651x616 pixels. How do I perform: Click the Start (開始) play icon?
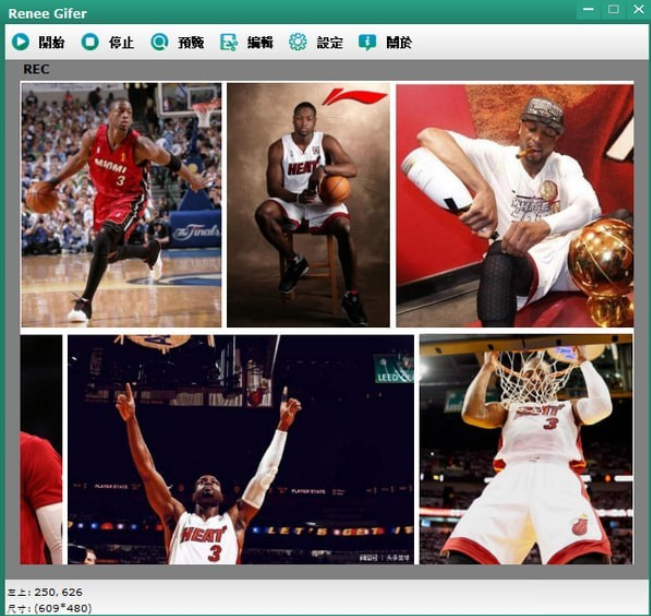tap(20, 42)
